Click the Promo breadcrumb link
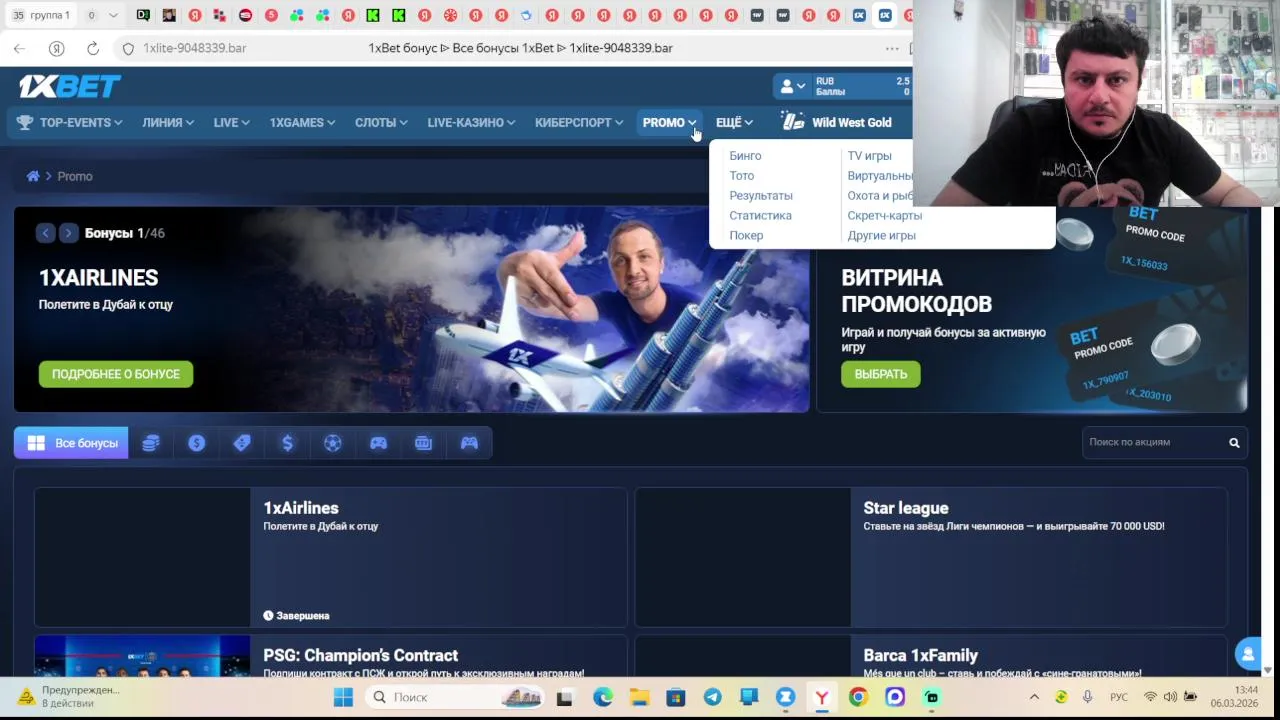Viewport: 1280px width, 720px height. coord(74,176)
